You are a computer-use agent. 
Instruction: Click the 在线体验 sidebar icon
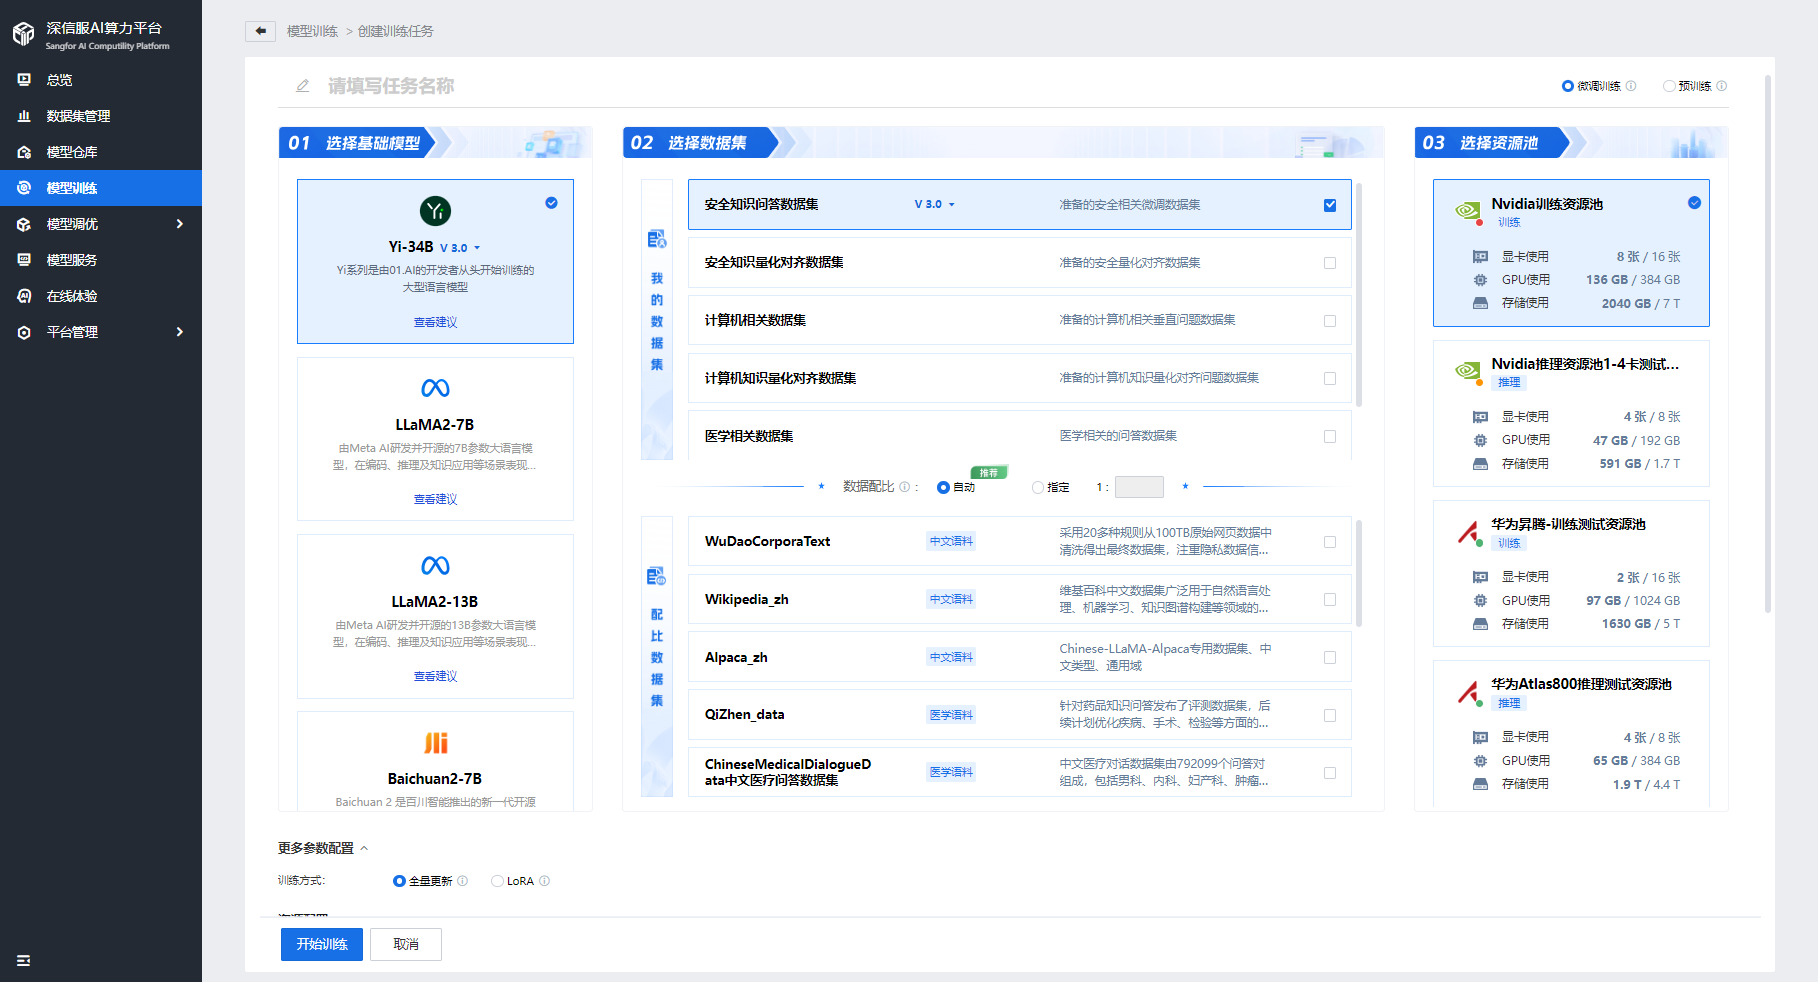pyautogui.click(x=24, y=296)
